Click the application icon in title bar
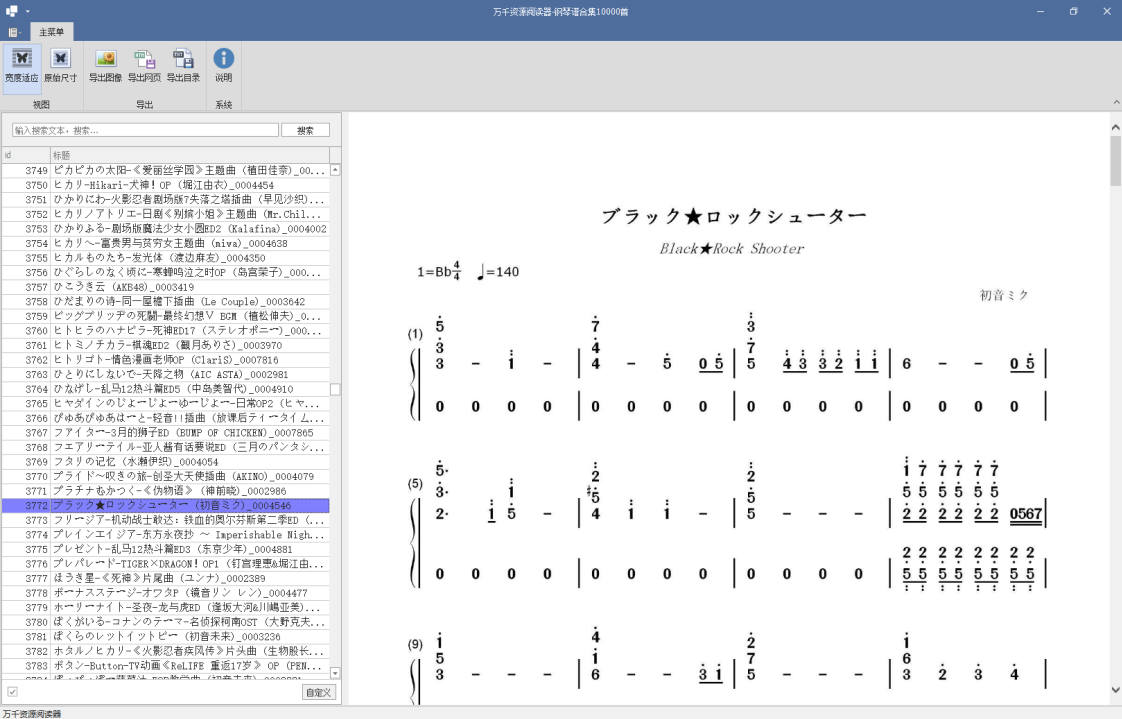Image resolution: width=1122 pixels, height=719 pixels. 11,11
